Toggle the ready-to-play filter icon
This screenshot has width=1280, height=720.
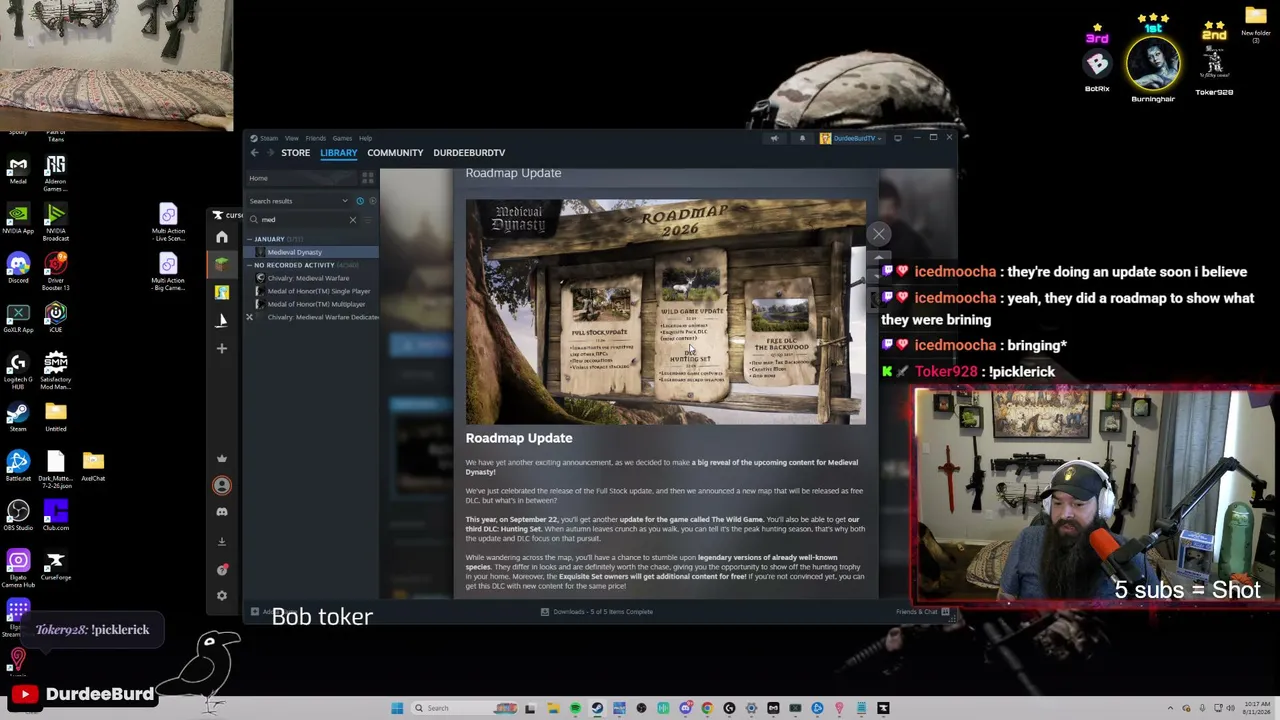click(x=372, y=201)
